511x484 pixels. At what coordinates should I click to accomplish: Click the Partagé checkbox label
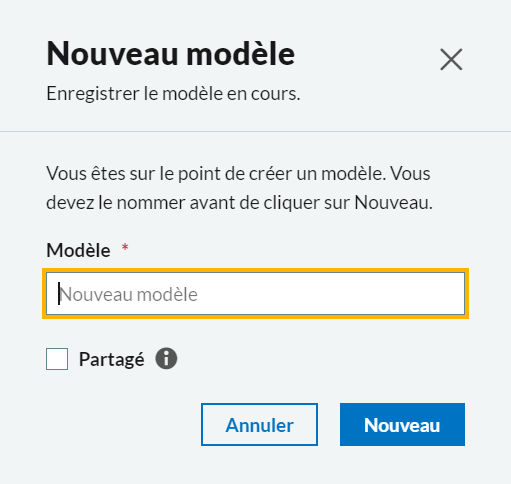click(x=112, y=360)
